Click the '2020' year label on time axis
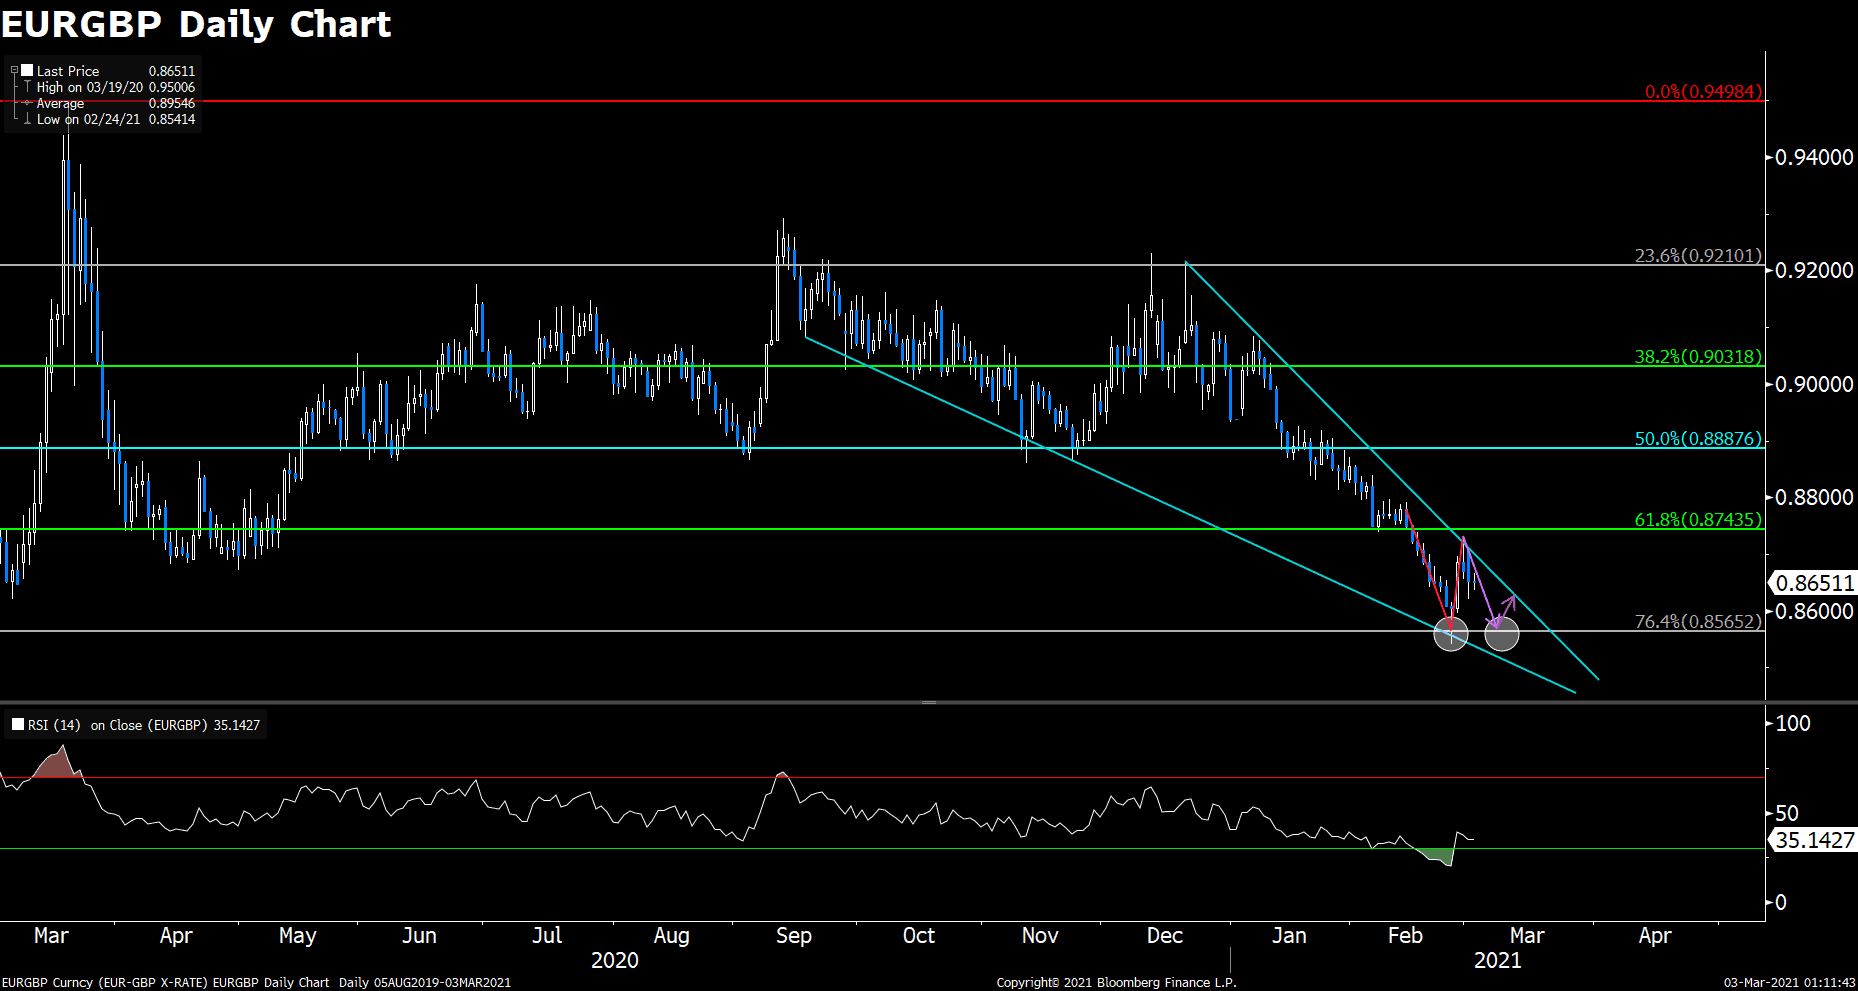Screen dimensions: 1858x991 click(615, 960)
